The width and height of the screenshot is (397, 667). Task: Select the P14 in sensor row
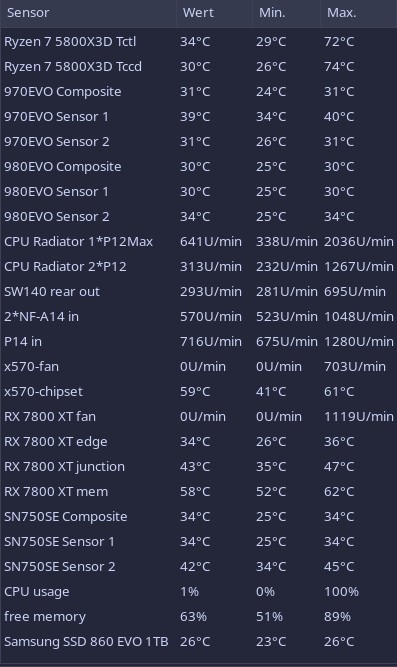point(198,342)
